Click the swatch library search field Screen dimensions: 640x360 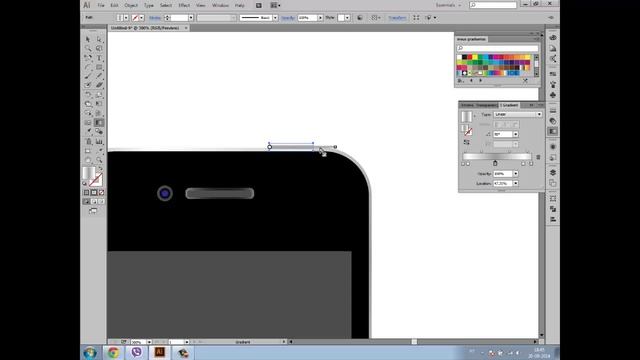click(x=497, y=48)
